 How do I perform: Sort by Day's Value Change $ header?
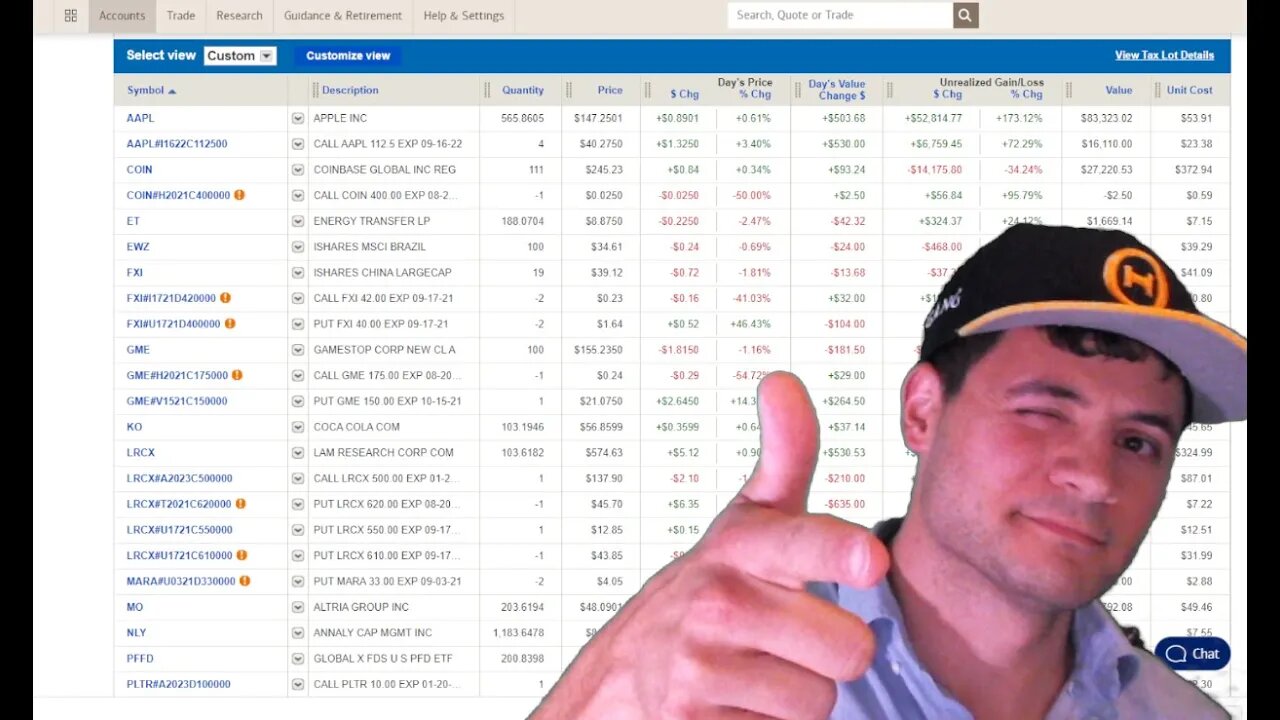[837, 90]
